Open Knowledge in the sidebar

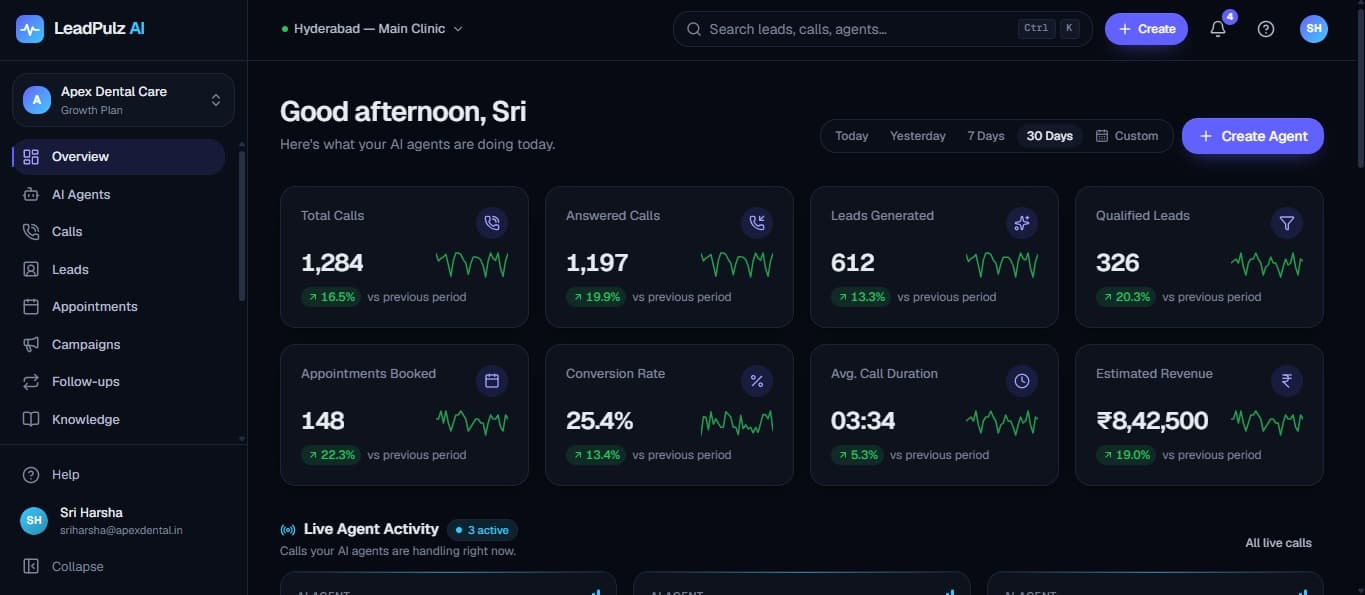(118, 419)
